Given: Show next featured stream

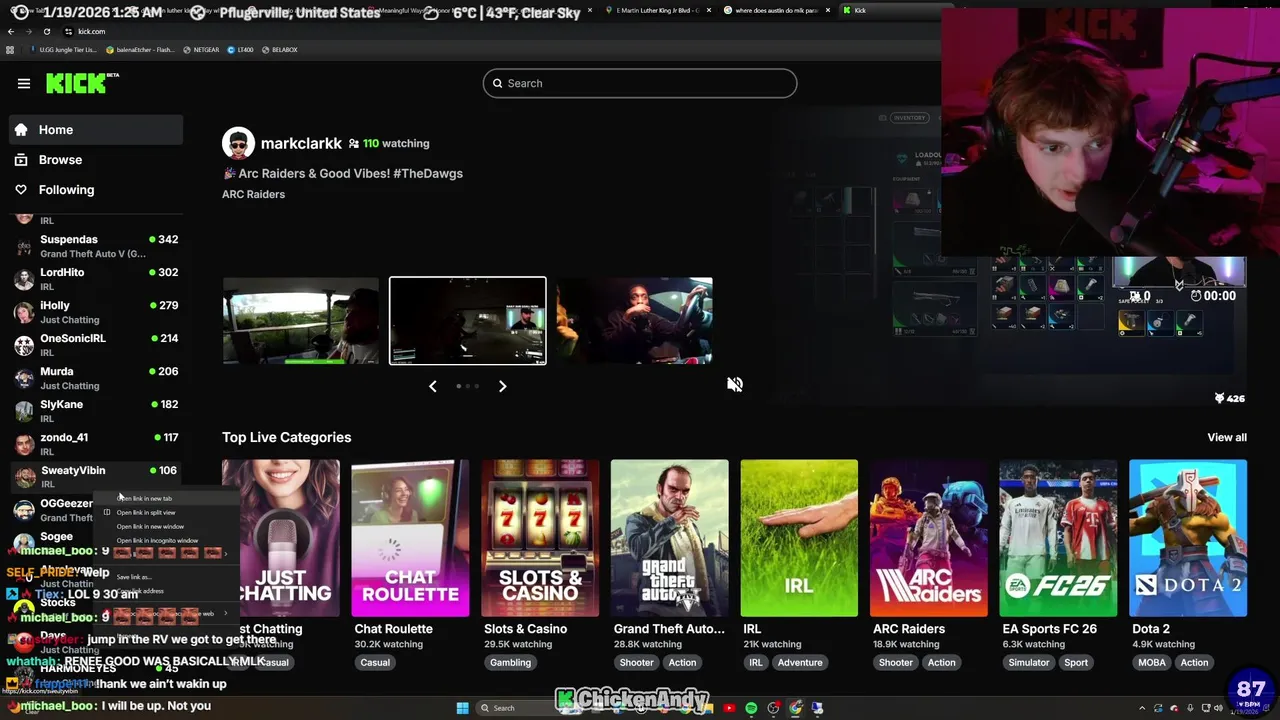Looking at the screenshot, I should tap(502, 386).
